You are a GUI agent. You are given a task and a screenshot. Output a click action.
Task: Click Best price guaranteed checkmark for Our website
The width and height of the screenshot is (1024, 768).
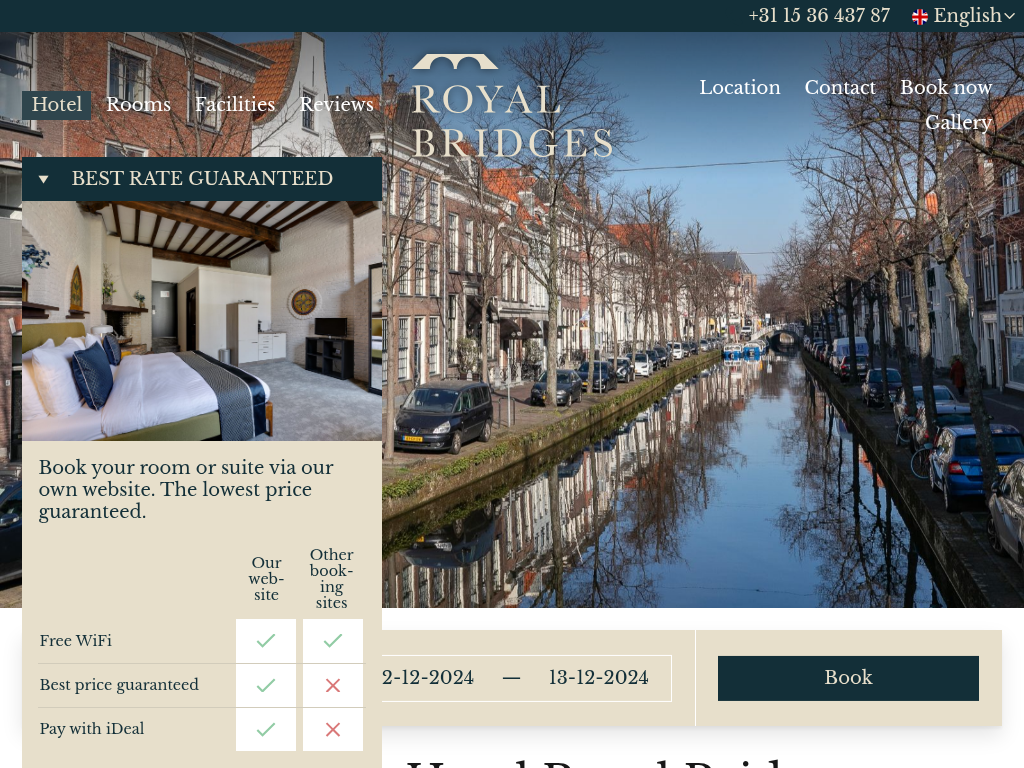tap(266, 685)
